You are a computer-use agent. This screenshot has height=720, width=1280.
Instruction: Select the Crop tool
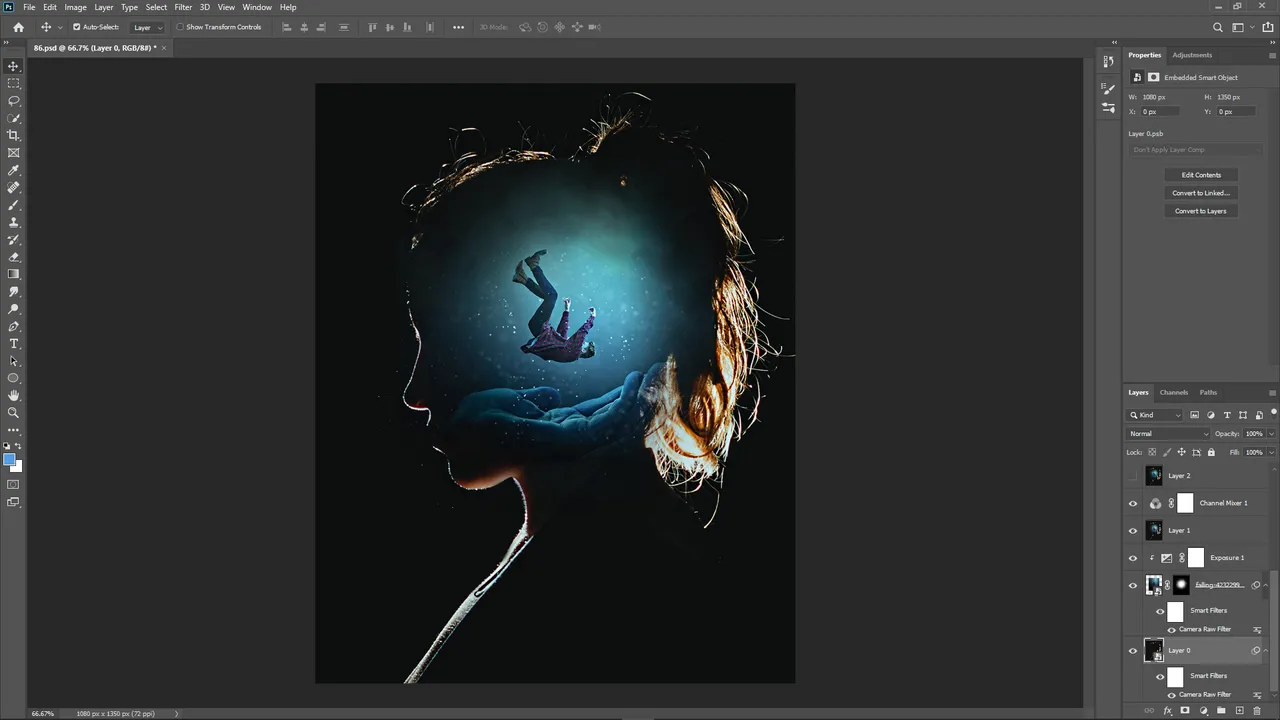[x=13, y=135]
